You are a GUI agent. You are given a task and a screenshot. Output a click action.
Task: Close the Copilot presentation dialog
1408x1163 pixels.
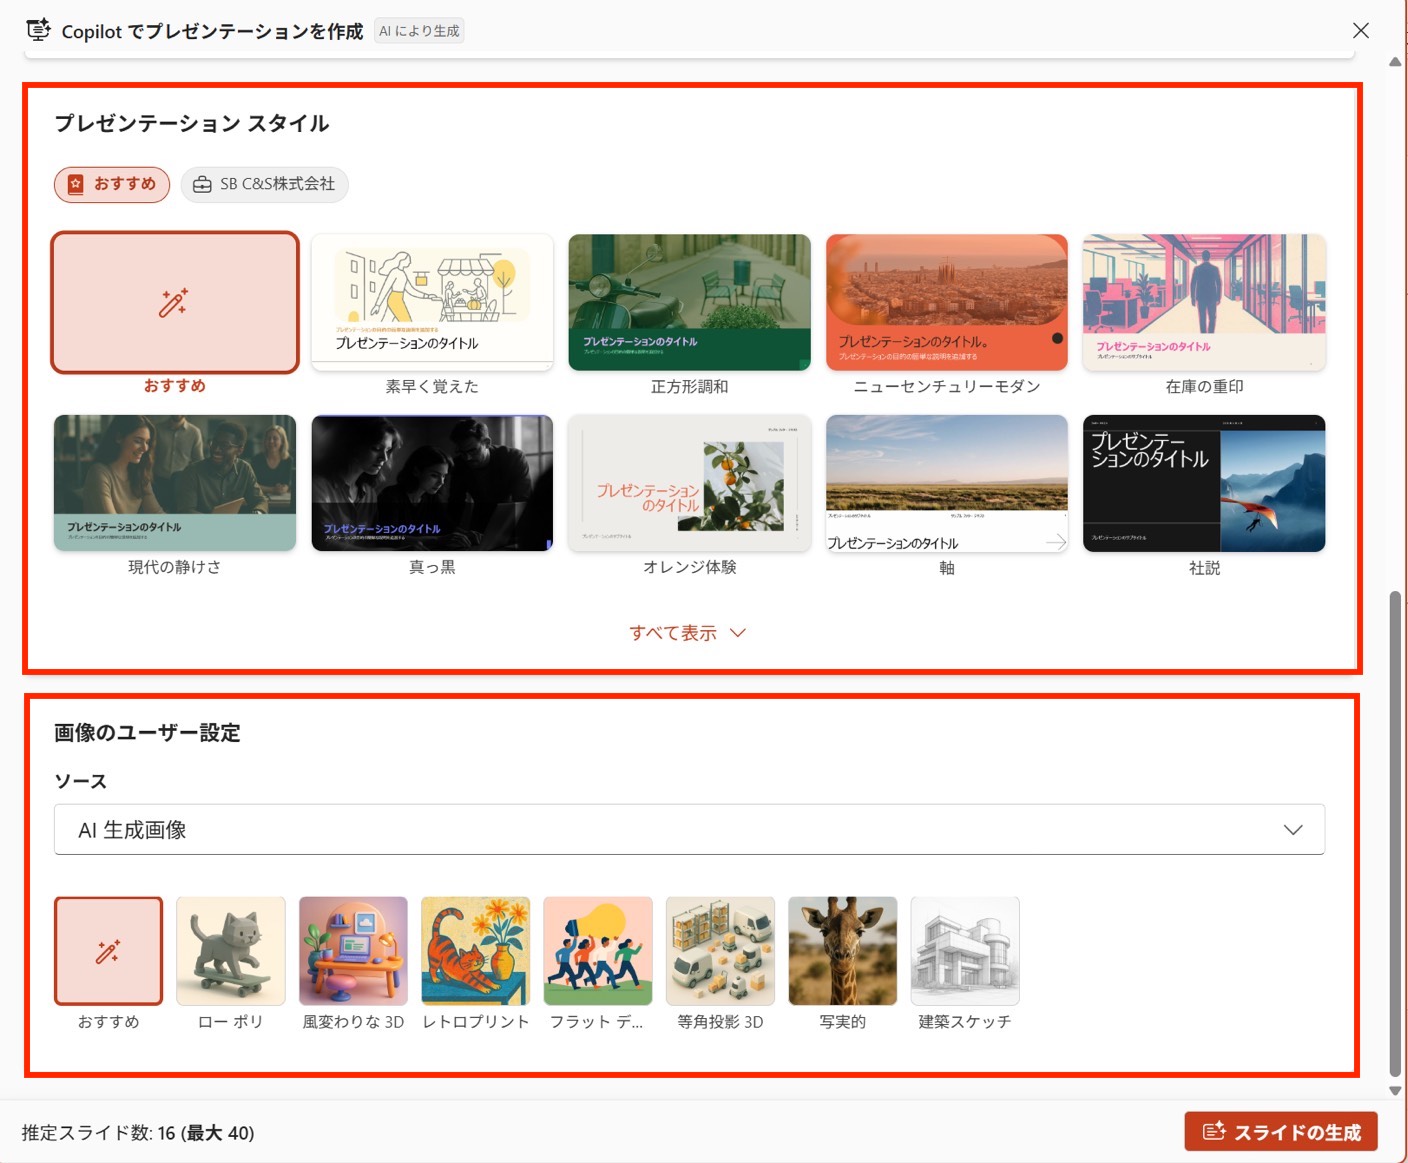1361,31
